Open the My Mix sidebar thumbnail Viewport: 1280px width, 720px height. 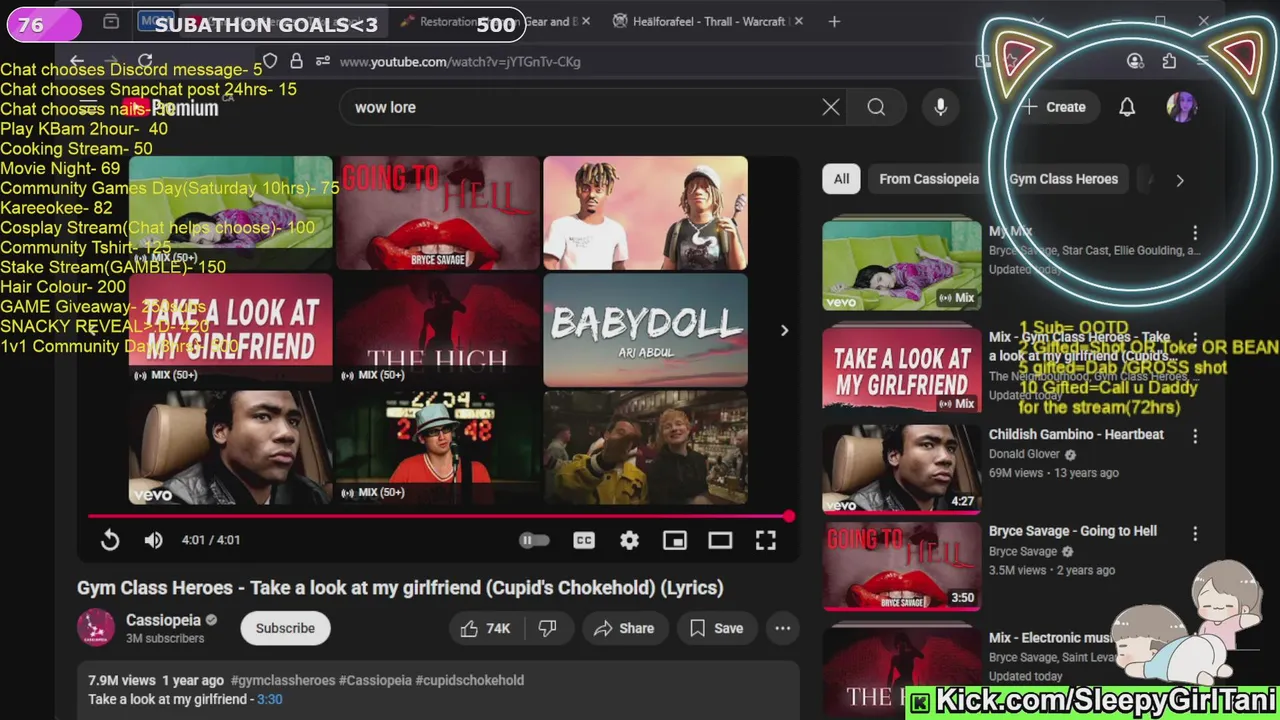tap(902, 265)
